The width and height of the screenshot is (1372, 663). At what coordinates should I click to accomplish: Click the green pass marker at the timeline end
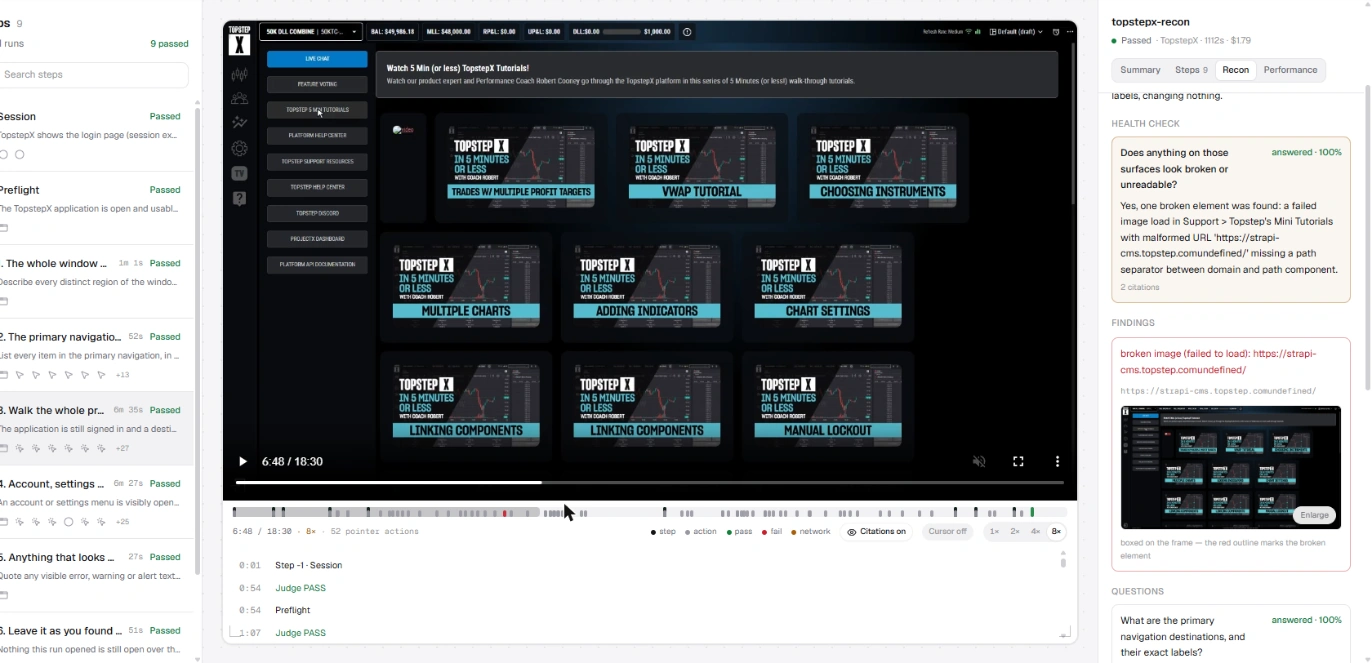pos(1032,513)
